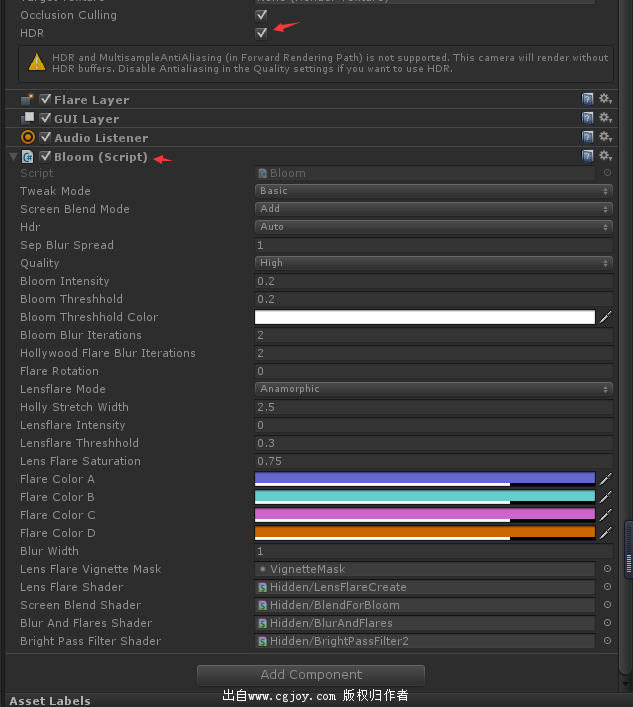
Task: Select the Hidden/BlendForBloom shader field
Action: 425,605
